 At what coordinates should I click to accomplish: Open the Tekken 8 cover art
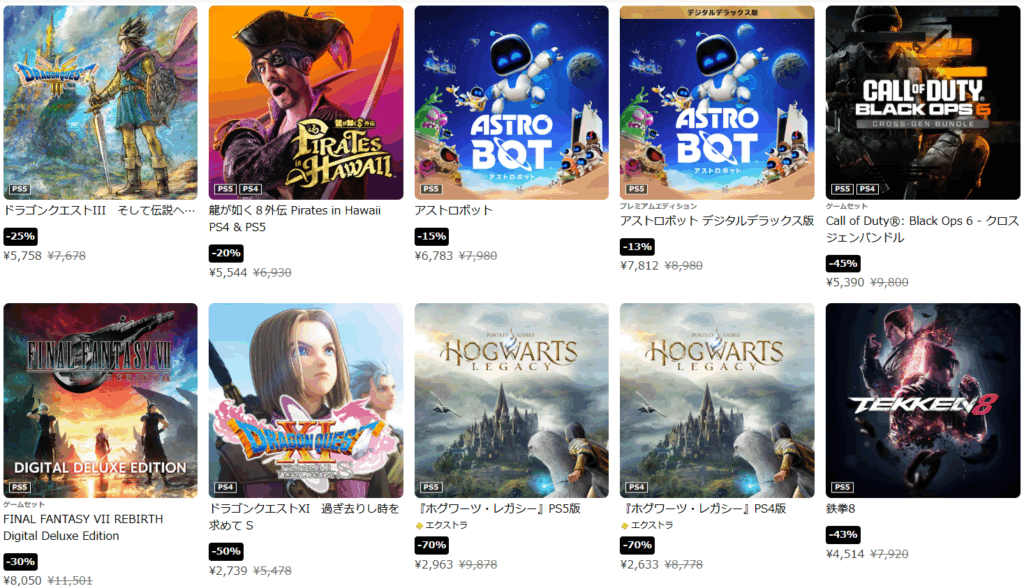923,400
